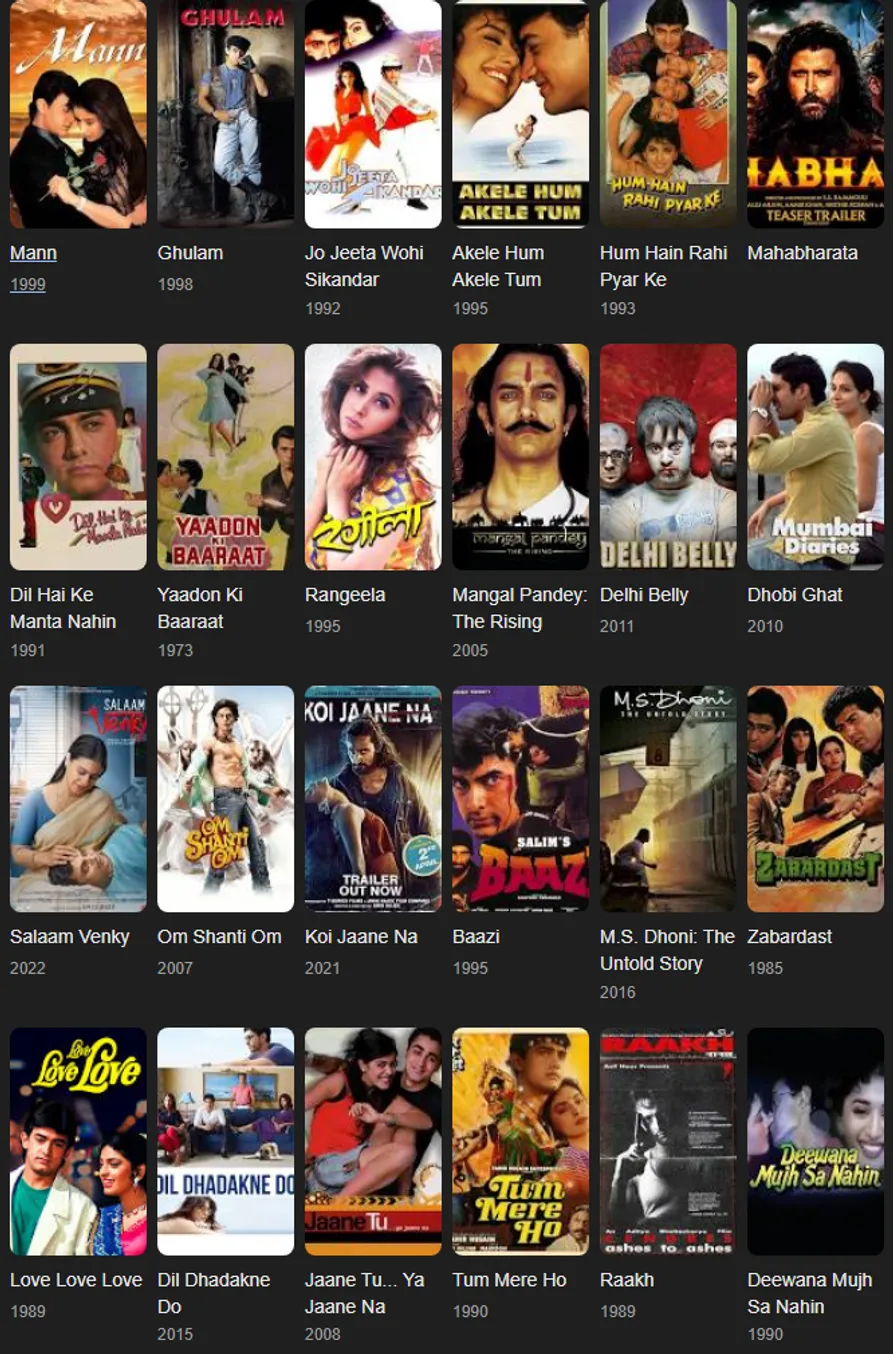893x1354 pixels.
Task: Click the 1999 year link under Mann
Action: coord(28,284)
